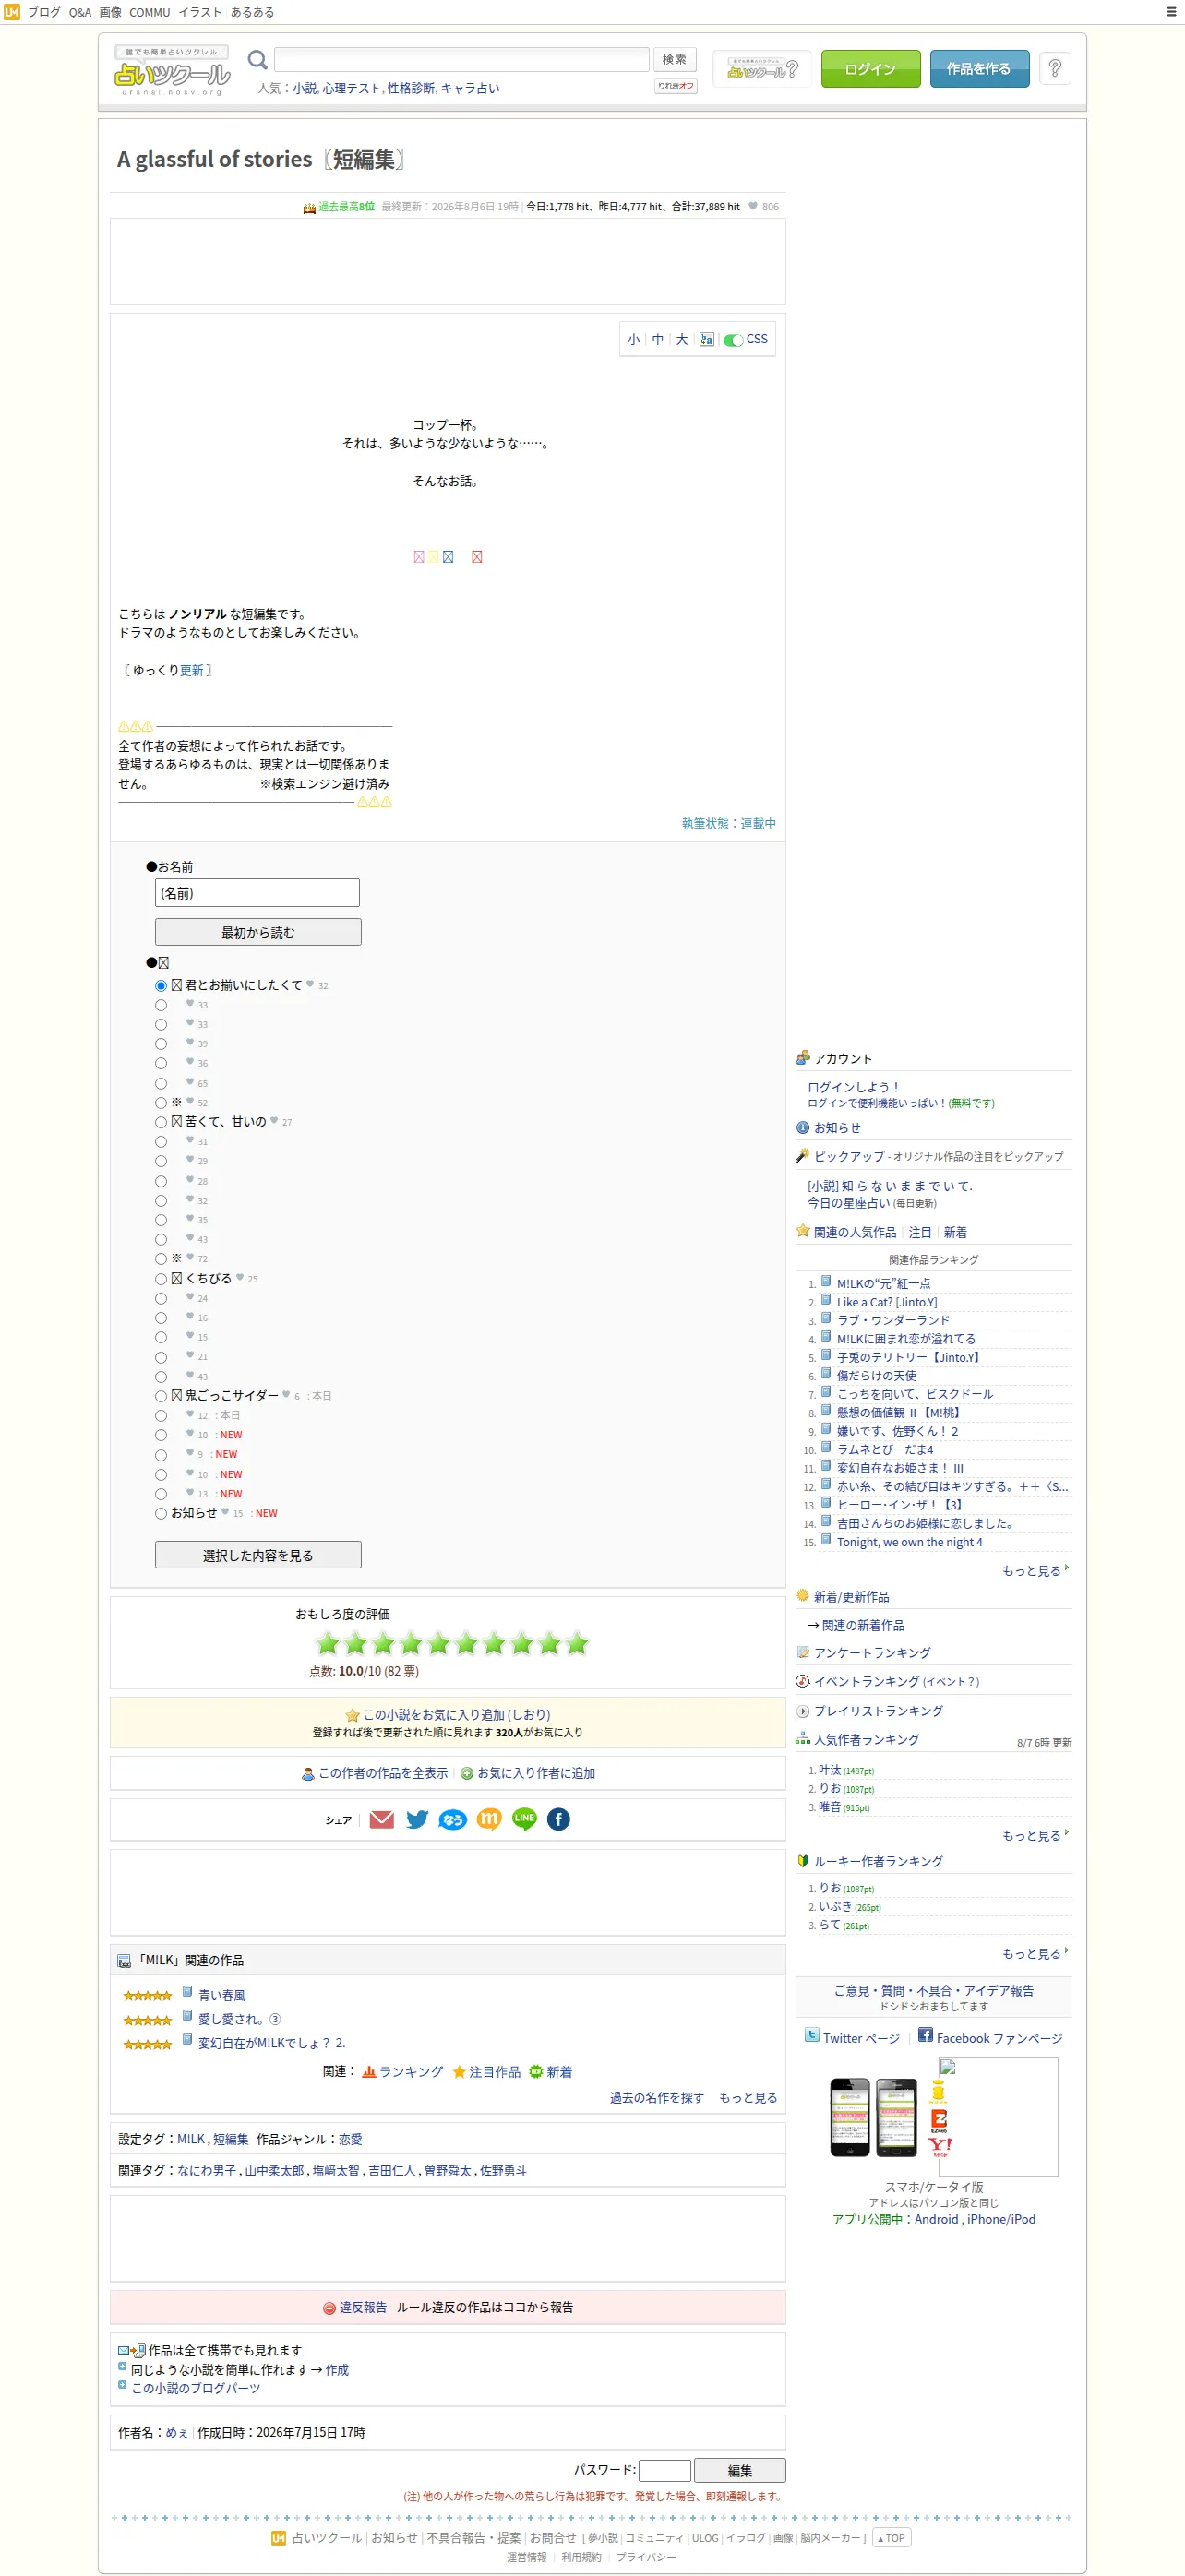This screenshot has width=1185, height=2576.
Task: Share via the Twitter bird icon
Action: [x=417, y=1819]
